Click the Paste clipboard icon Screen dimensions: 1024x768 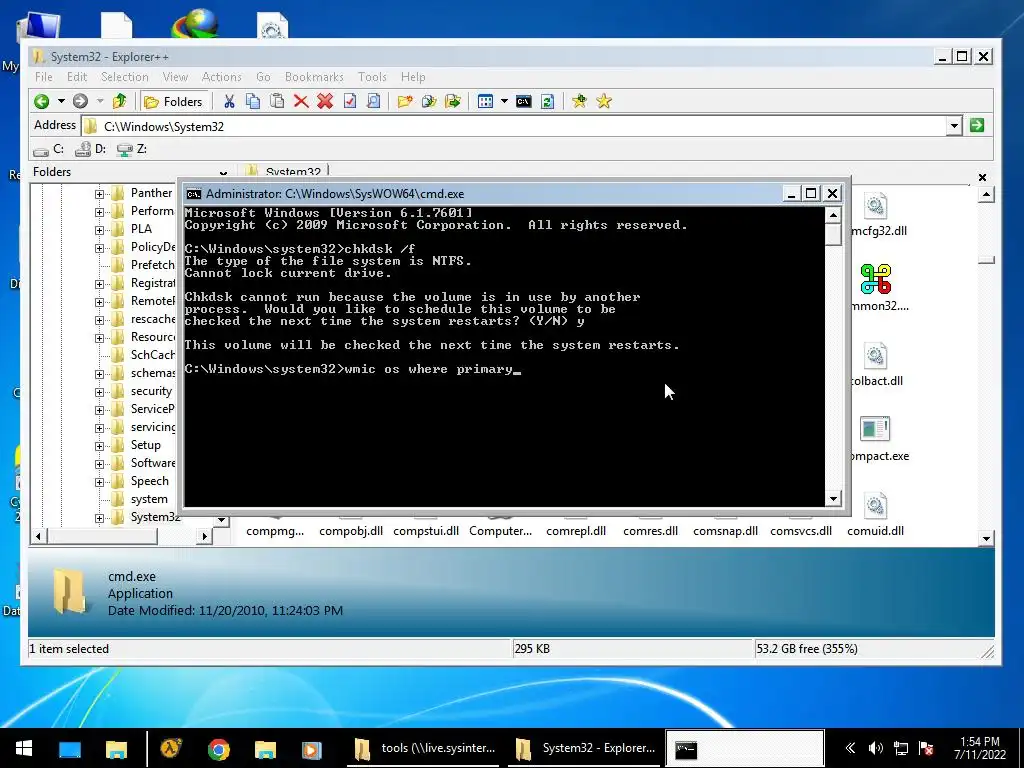(x=277, y=101)
